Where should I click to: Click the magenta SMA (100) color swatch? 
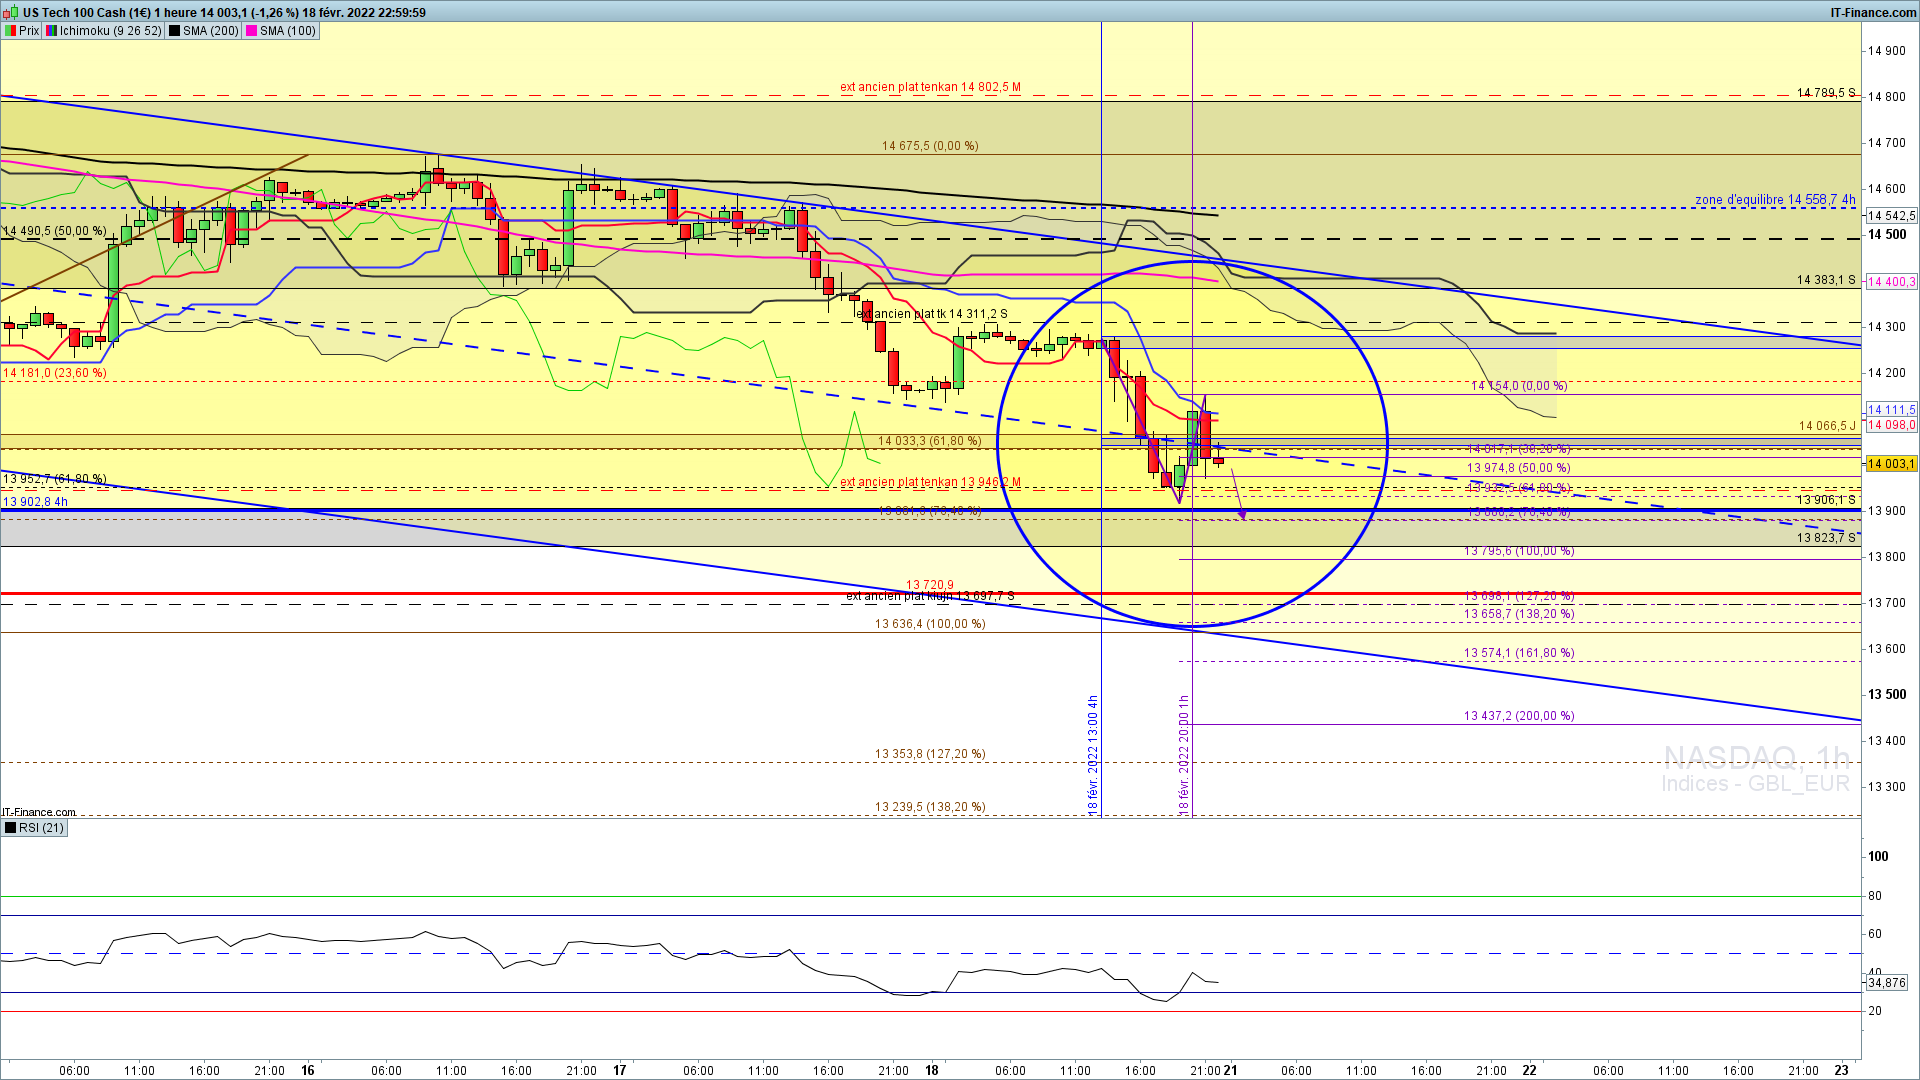[251, 31]
